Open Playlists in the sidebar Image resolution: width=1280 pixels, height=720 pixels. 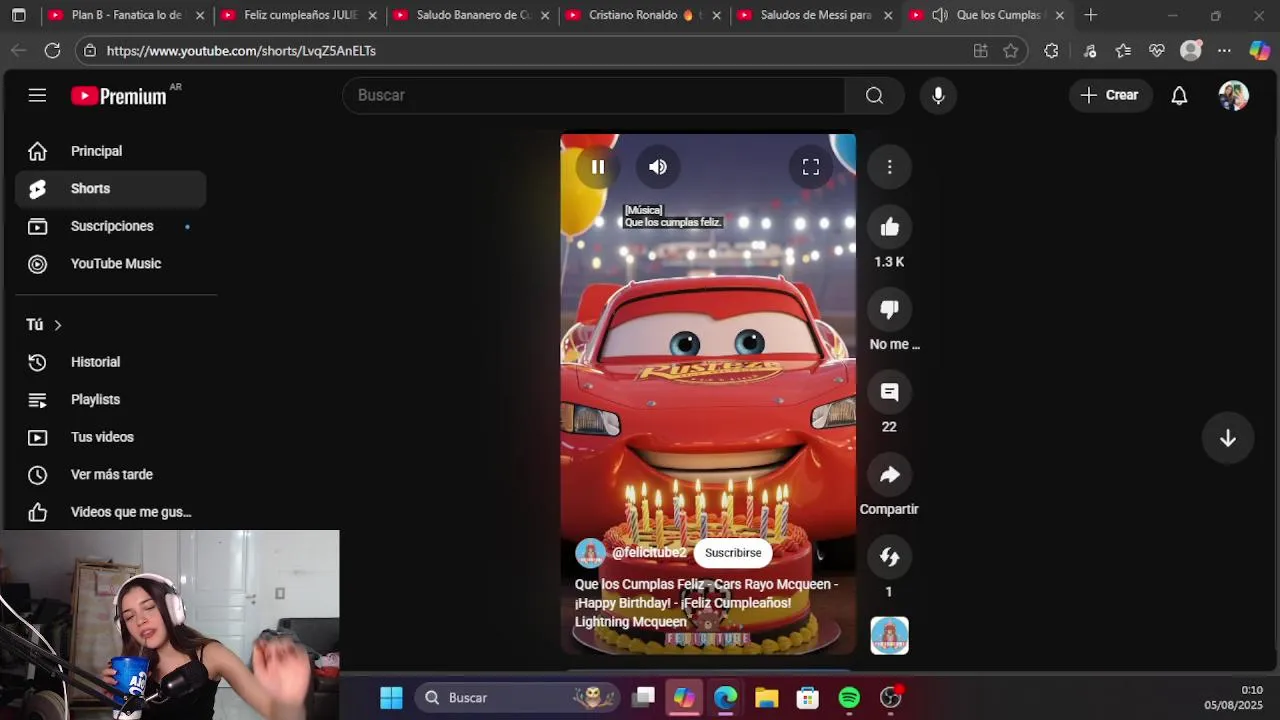coord(110,400)
